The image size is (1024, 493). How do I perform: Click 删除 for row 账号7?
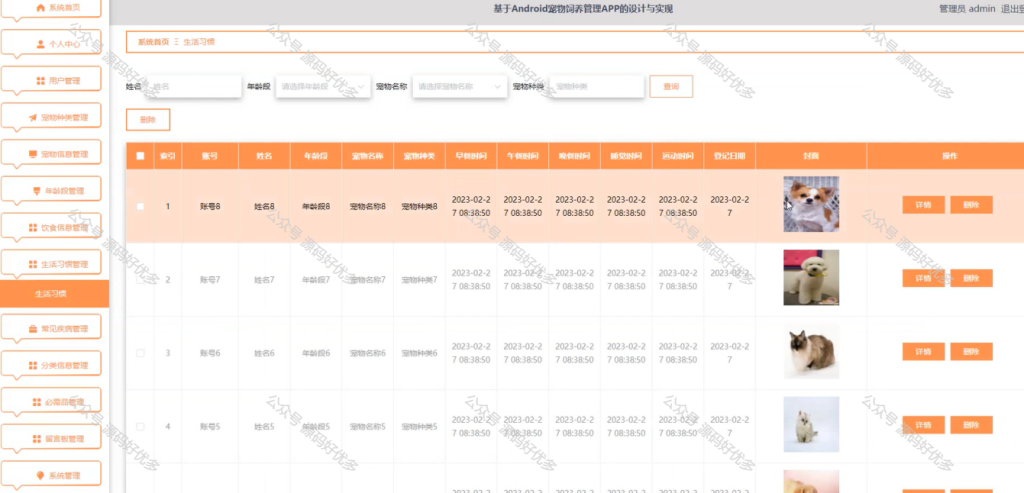click(971, 278)
